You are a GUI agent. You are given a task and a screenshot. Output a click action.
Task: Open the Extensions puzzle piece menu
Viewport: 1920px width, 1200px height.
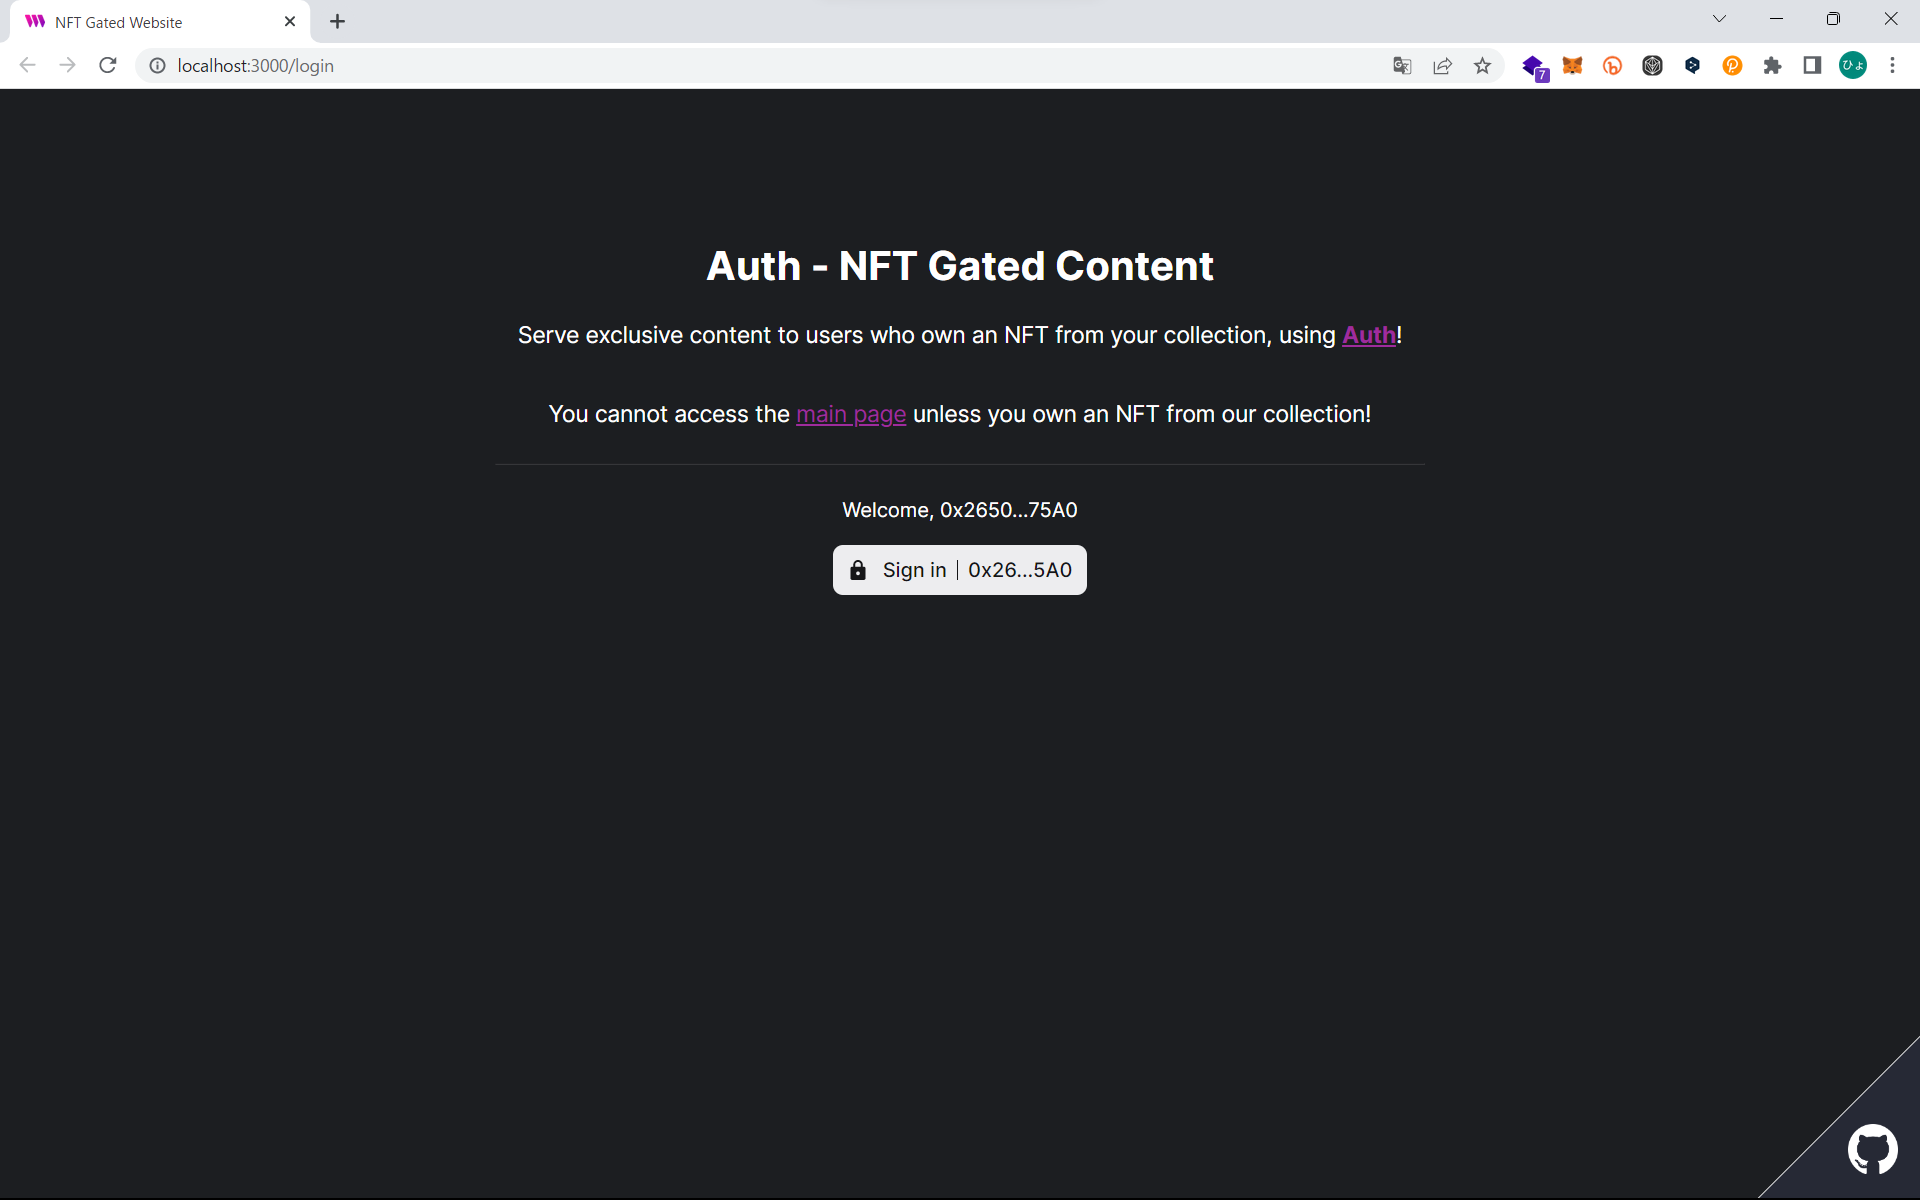pos(1772,66)
